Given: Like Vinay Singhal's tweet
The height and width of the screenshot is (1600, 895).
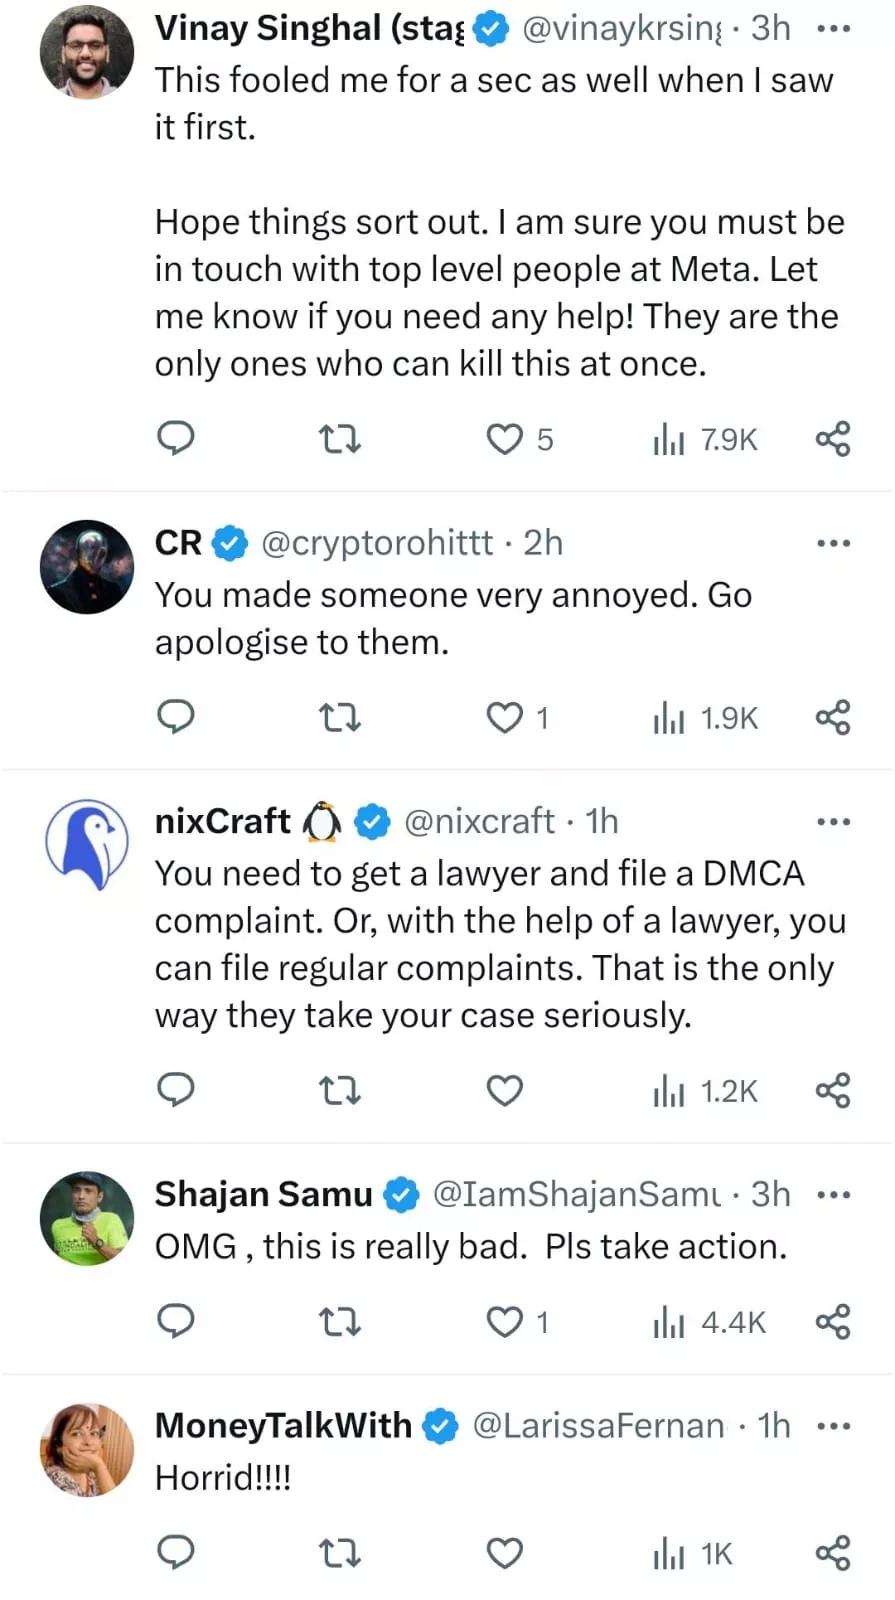Looking at the screenshot, I should point(505,438).
